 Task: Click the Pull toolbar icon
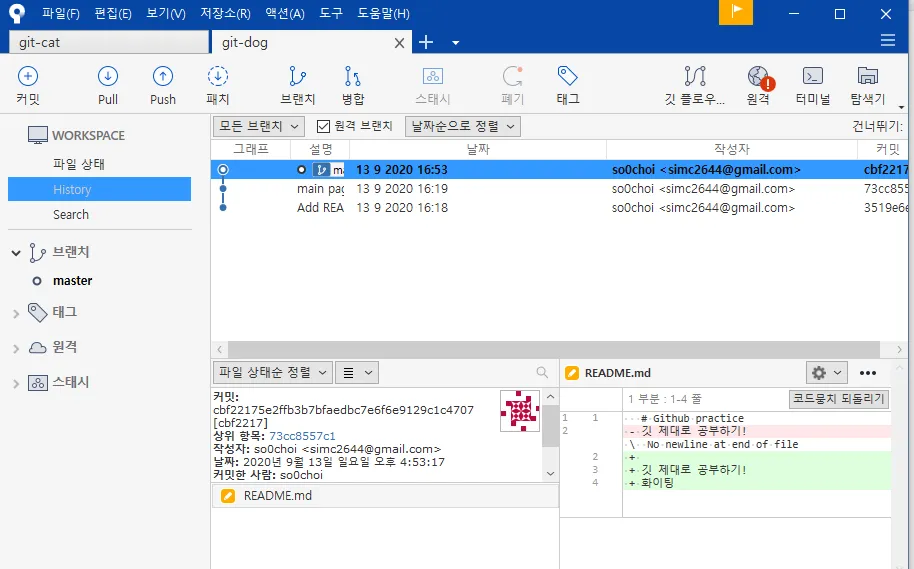click(108, 85)
